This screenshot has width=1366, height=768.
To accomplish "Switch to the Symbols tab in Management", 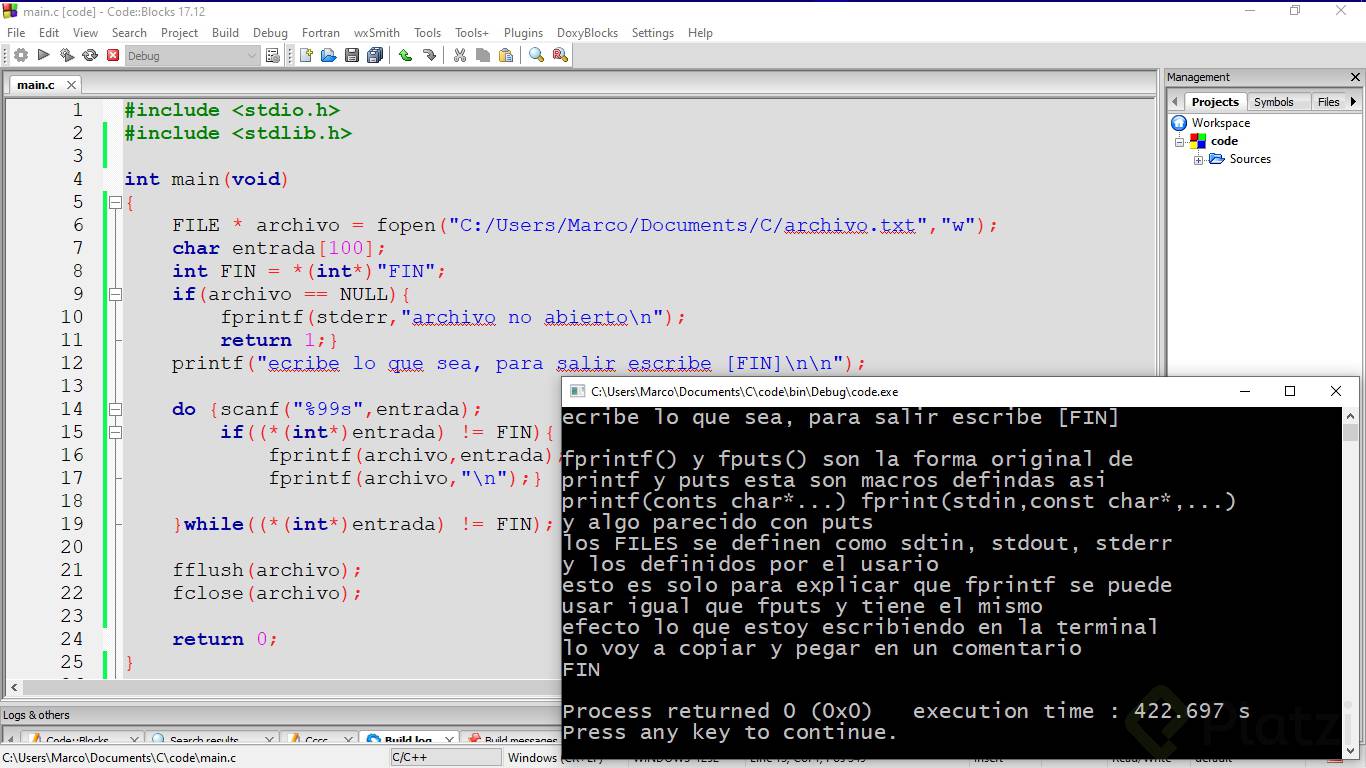I will [x=1274, y=102].
